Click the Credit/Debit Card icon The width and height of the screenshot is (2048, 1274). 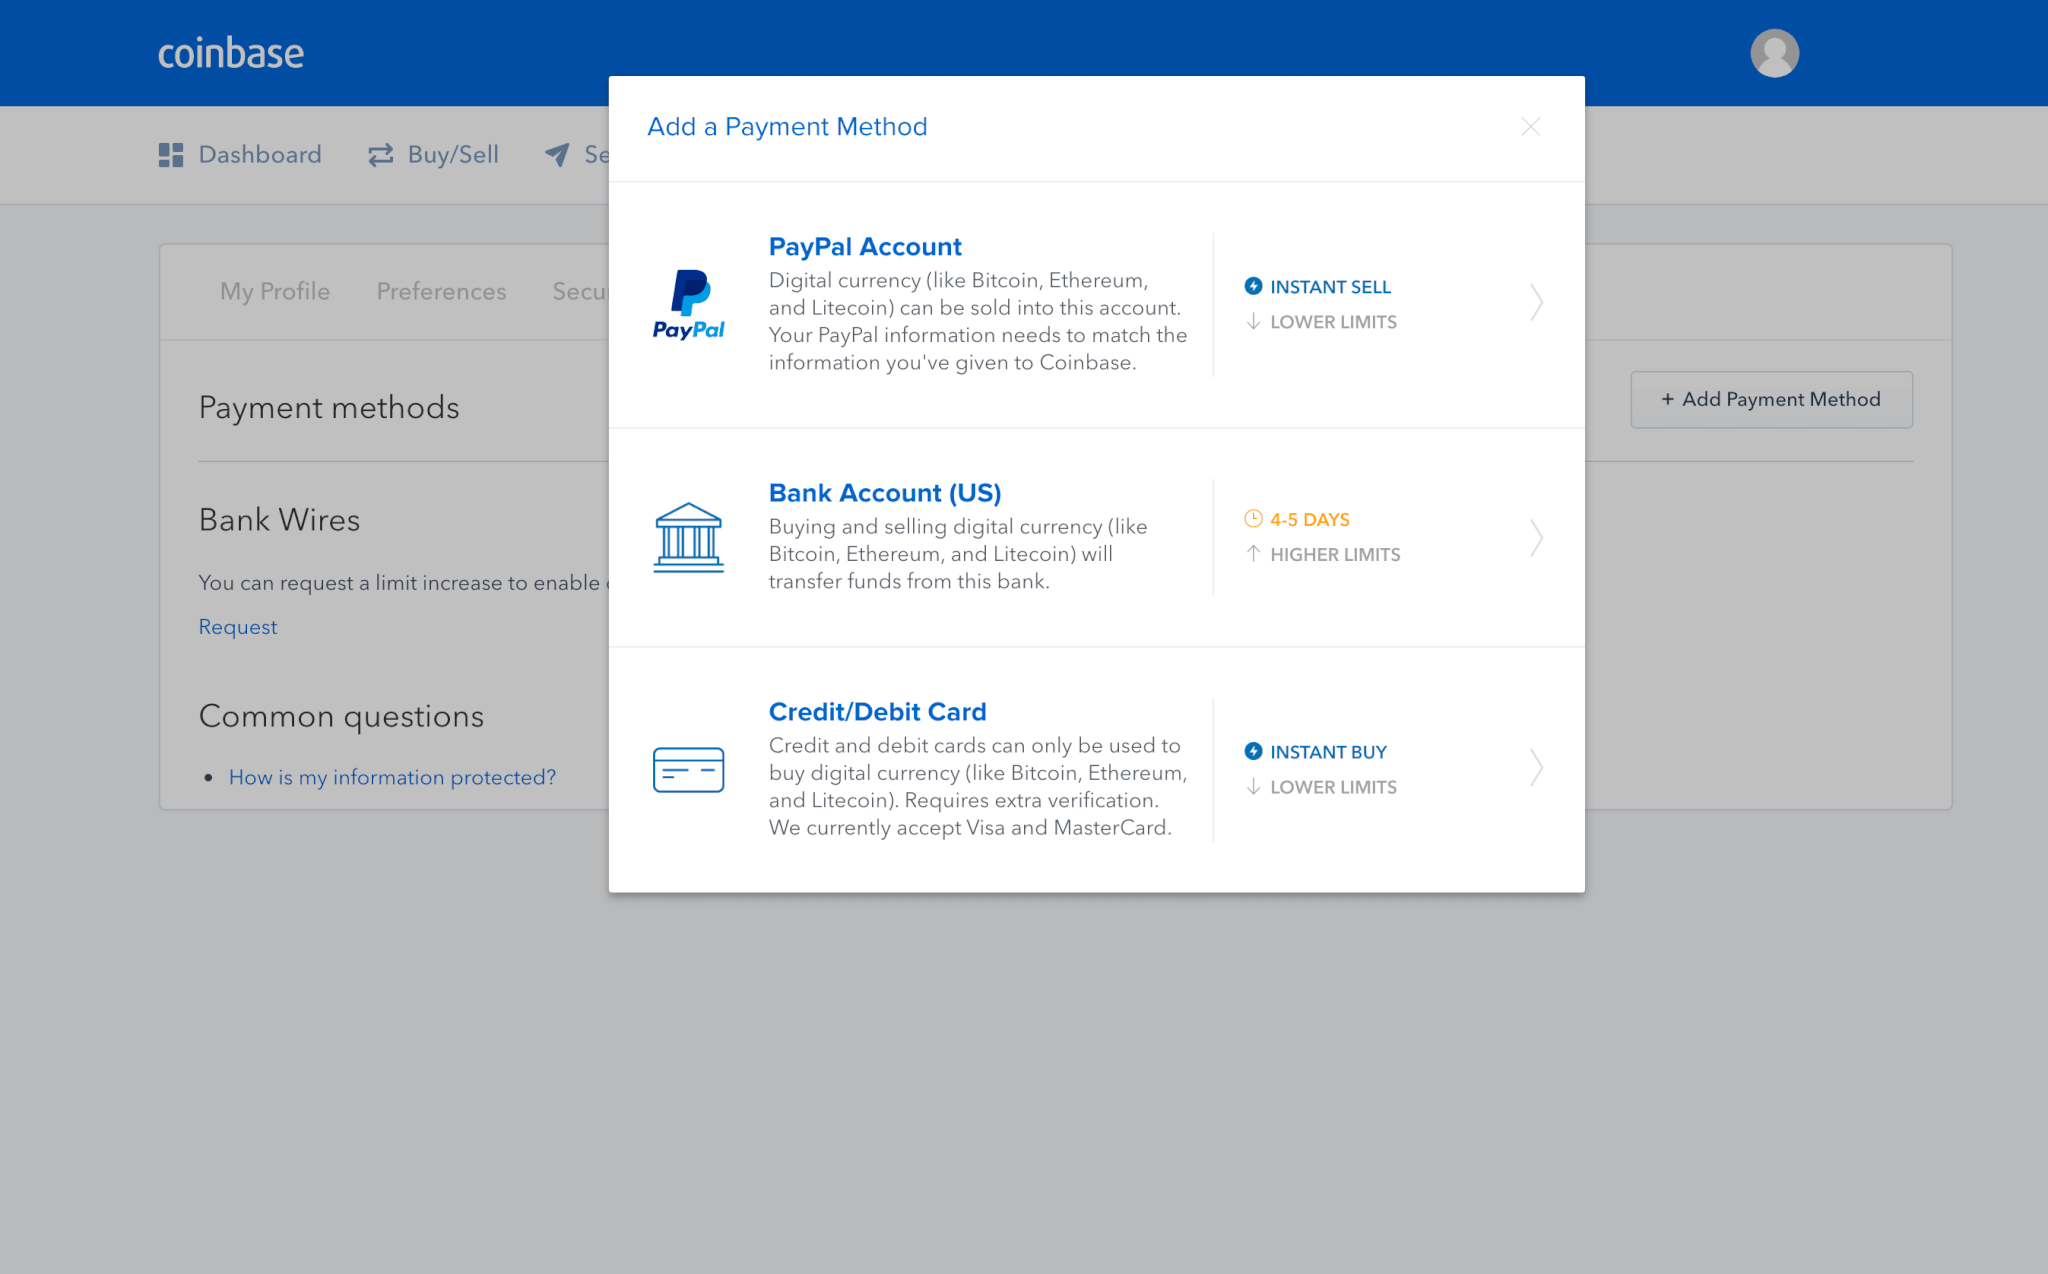pos(690,768)
